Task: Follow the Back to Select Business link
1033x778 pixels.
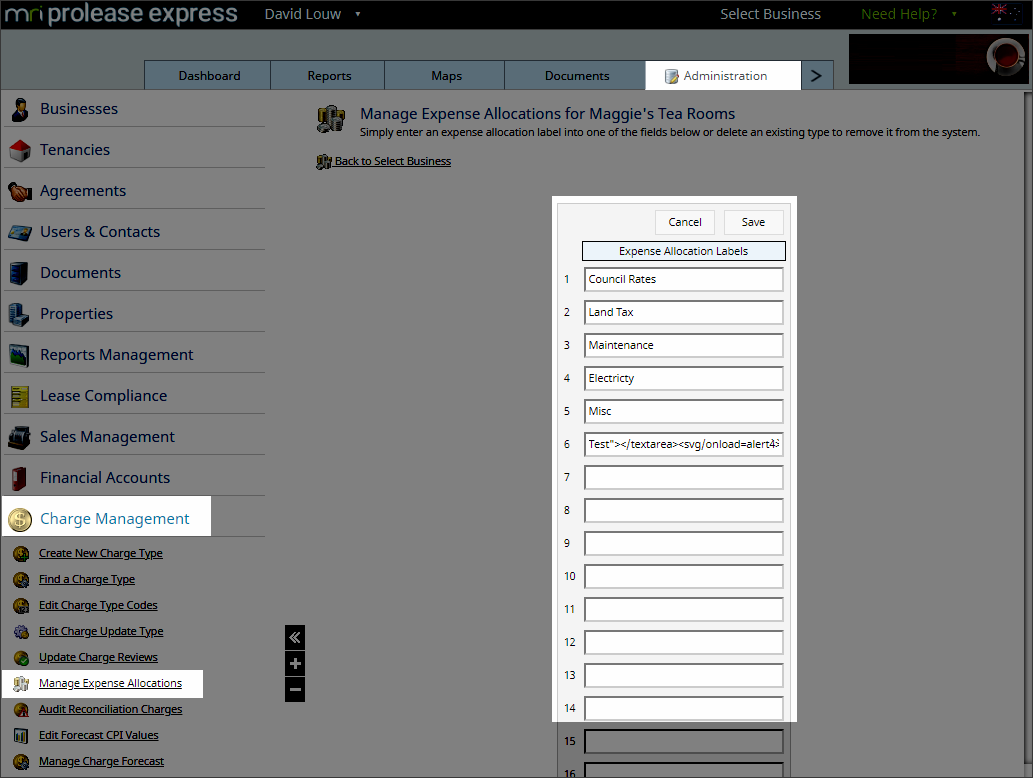Action: [x=393, y=161]
